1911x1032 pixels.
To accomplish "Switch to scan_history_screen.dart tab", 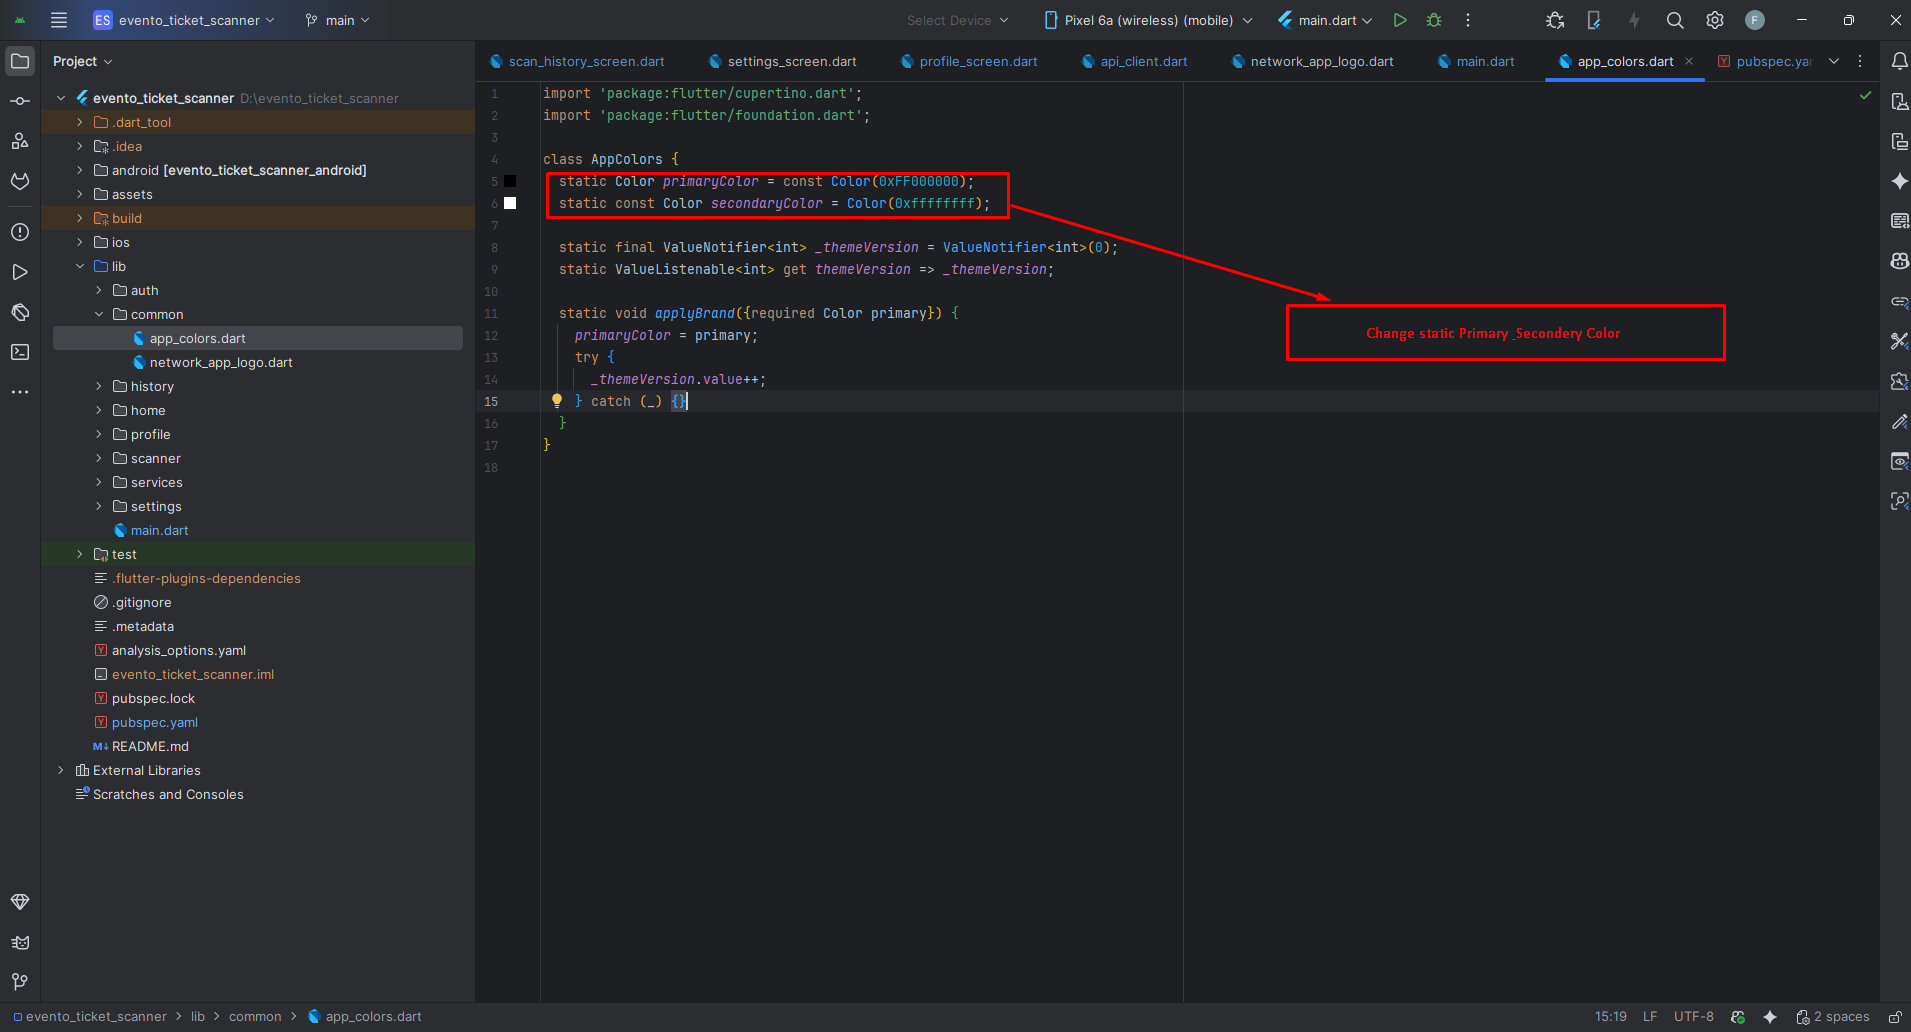I will coord(577,61).
